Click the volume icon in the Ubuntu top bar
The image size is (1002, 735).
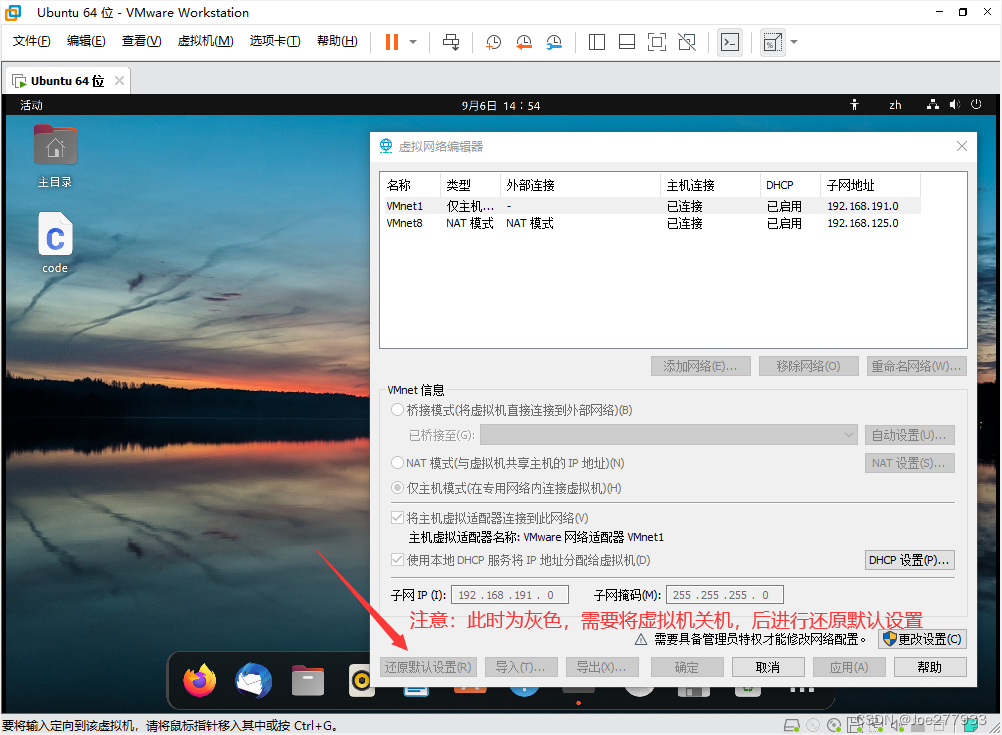(x=954, y=105)
